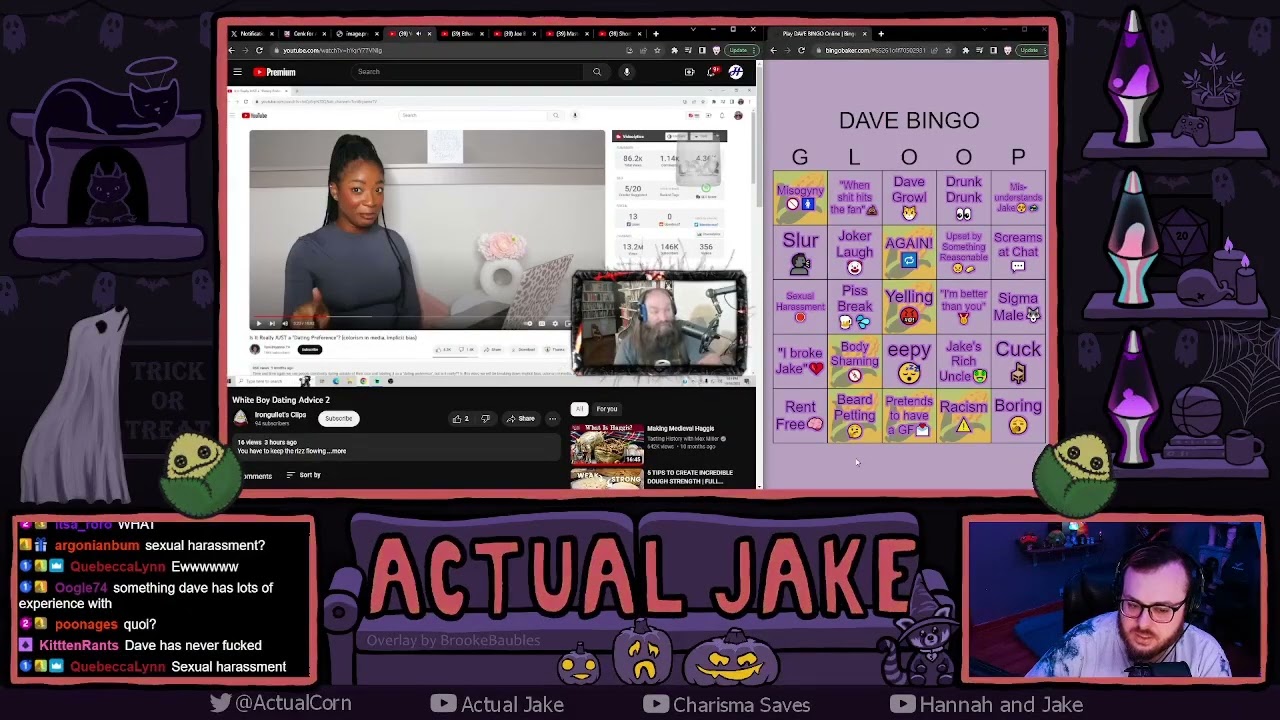1280x720 pixels.
Task: Toggle the Body Shaming bingo square
Action: (x=854, y=361)
